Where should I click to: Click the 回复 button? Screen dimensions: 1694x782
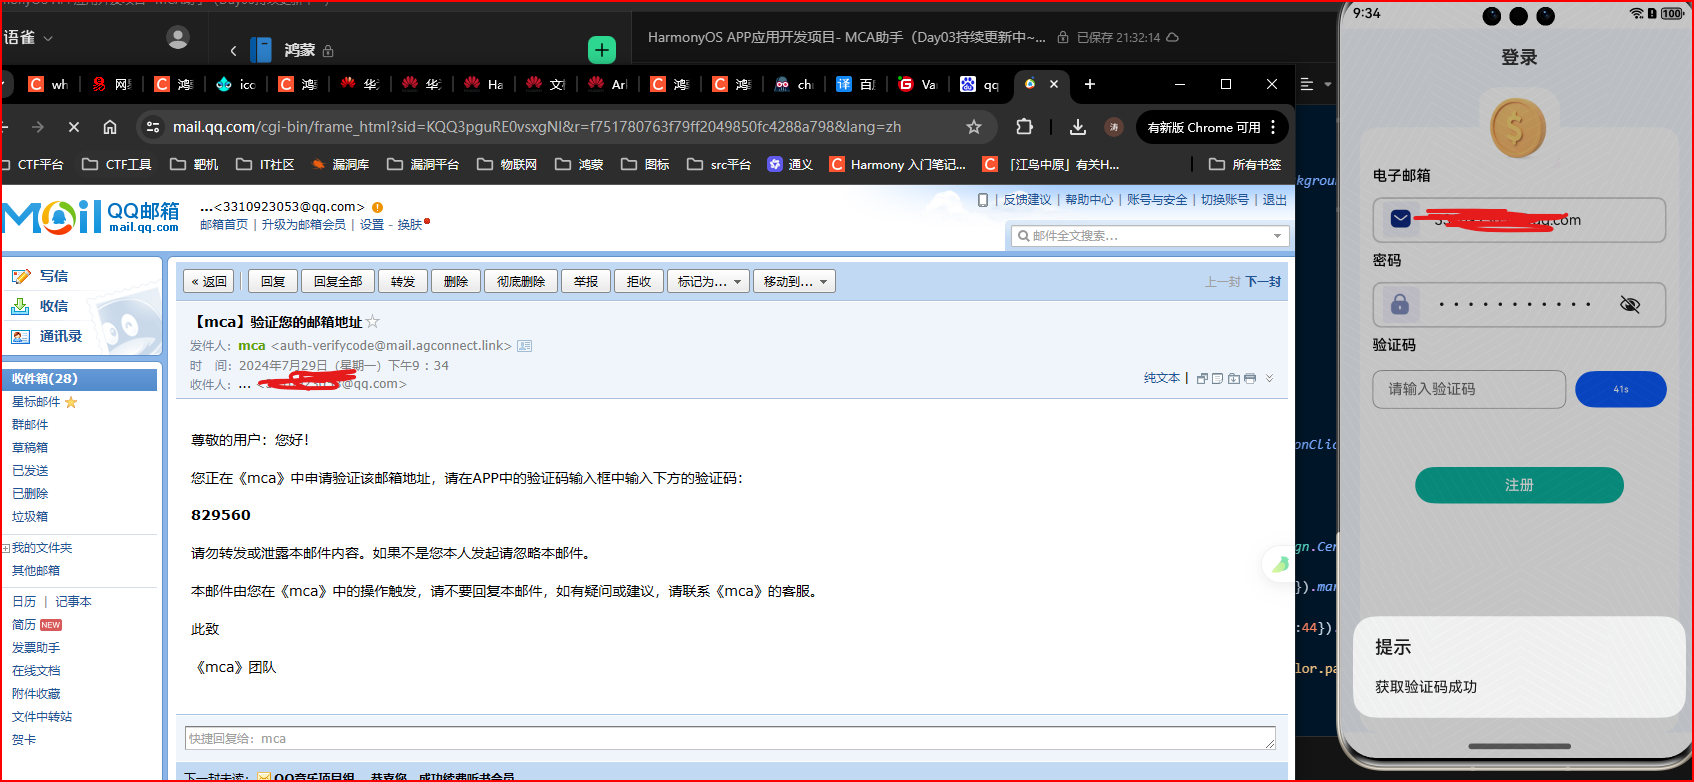(x=273, y=282)
